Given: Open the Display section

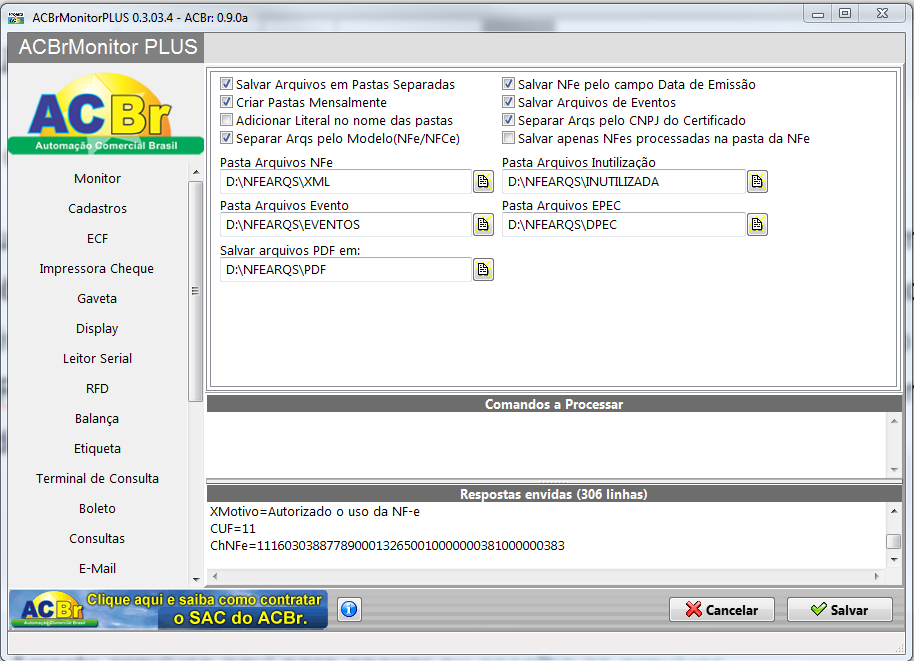Looking at the screenshot, I should [97, 329].
